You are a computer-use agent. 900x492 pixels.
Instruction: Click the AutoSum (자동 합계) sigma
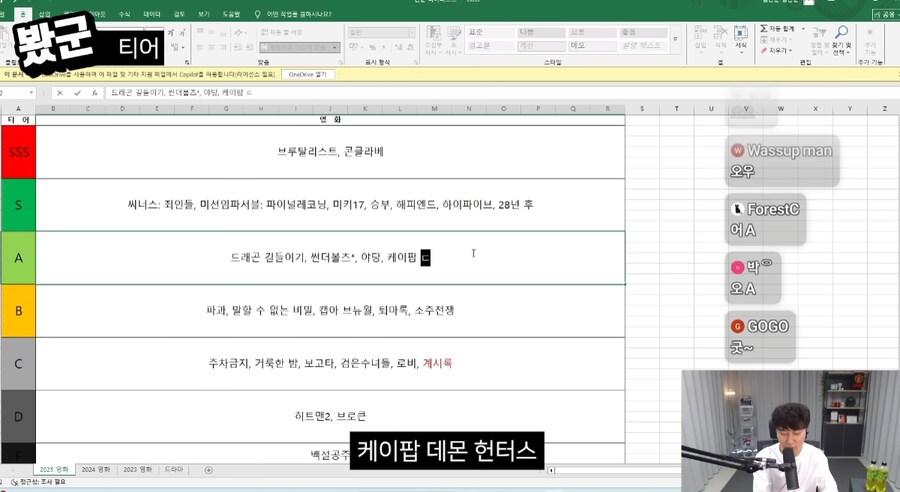(x=764, y=28)
